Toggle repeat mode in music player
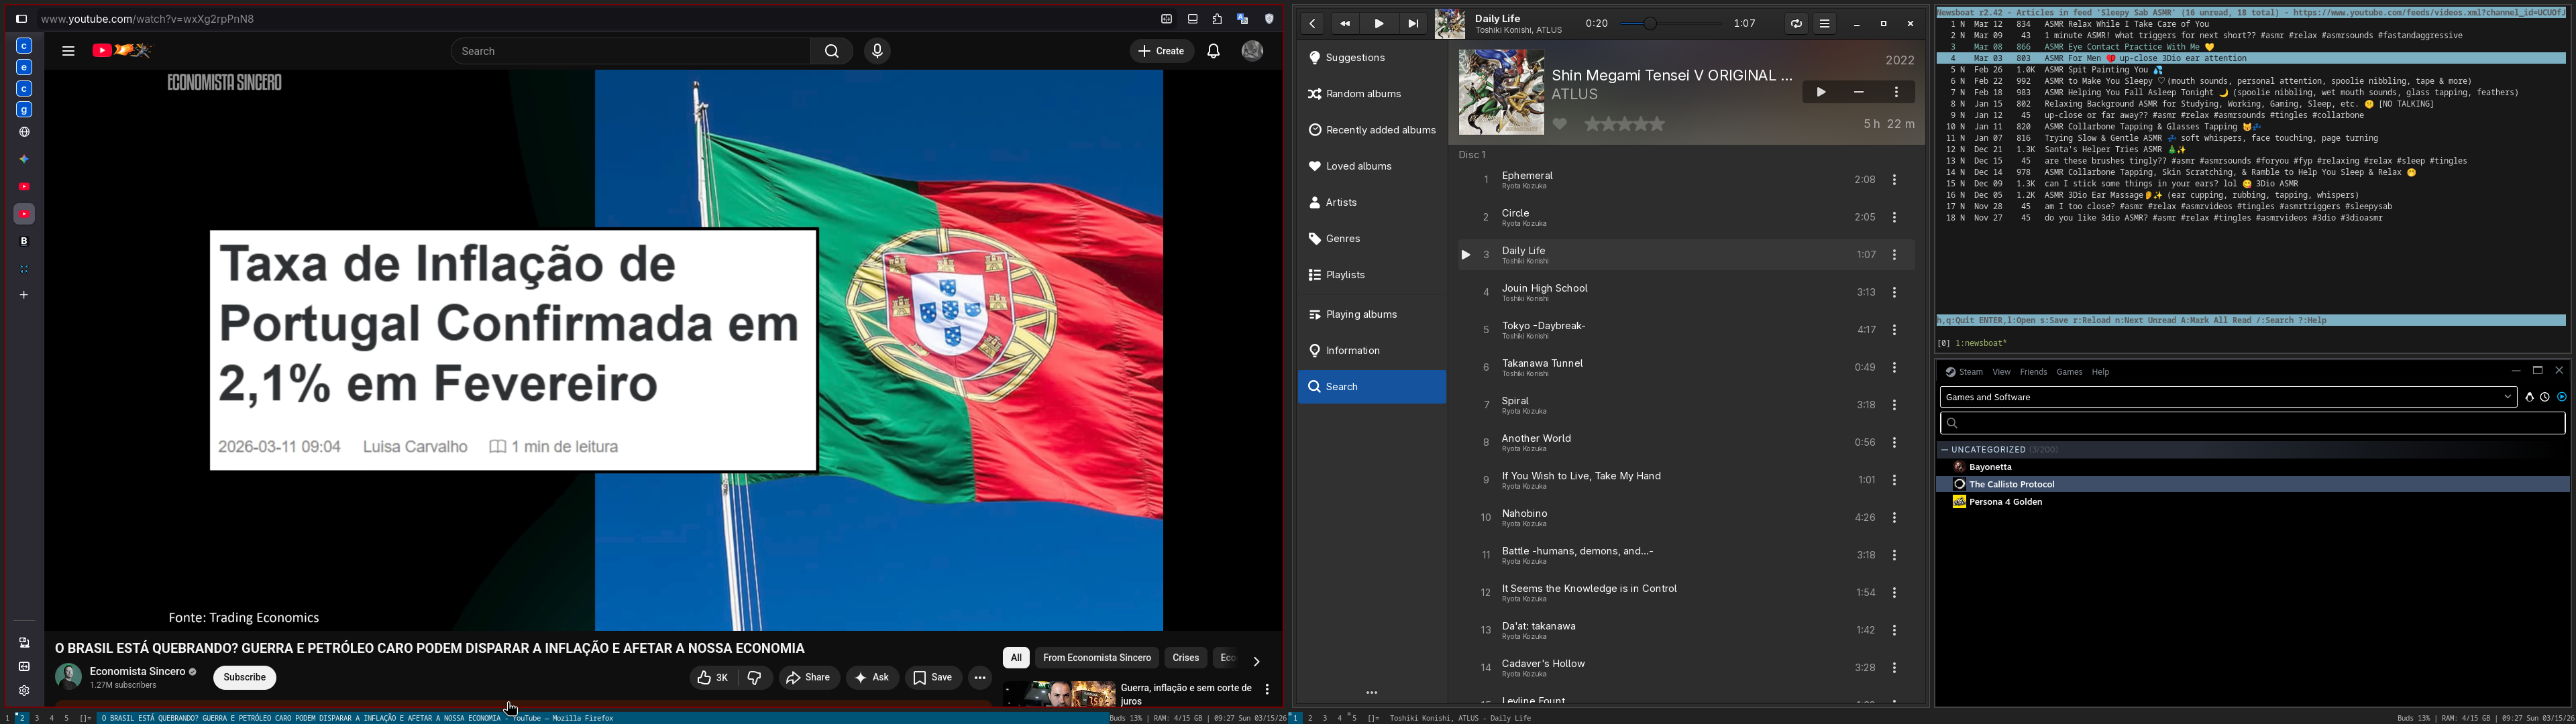Viewport: 2576px width, 724px height. (x=1796, y=24)
